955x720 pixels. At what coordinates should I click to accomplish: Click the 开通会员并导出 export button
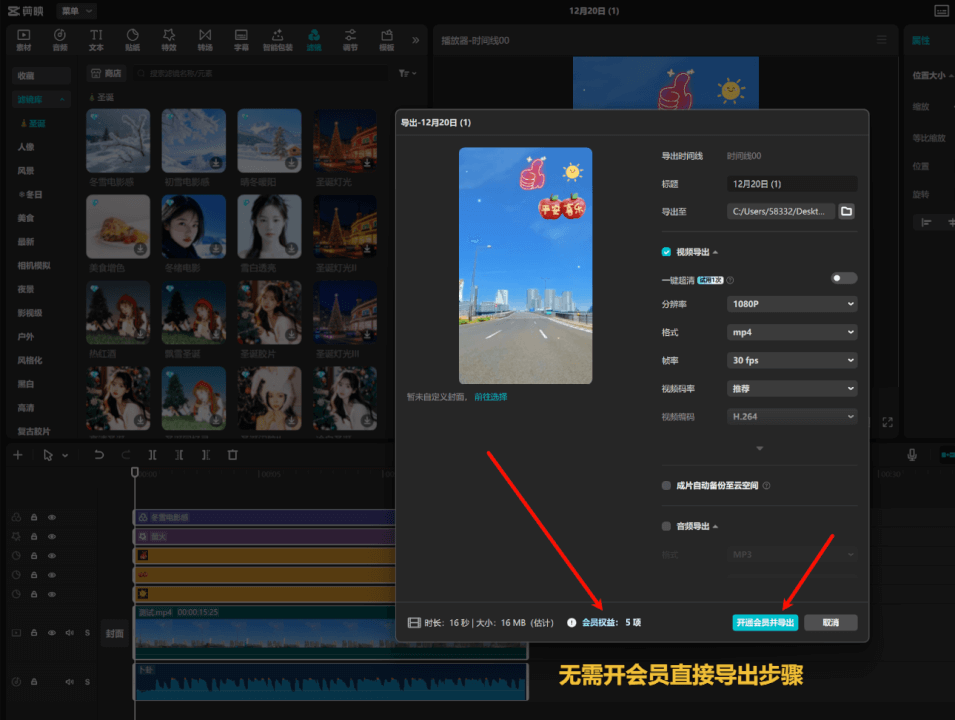[x=766, y=622]
